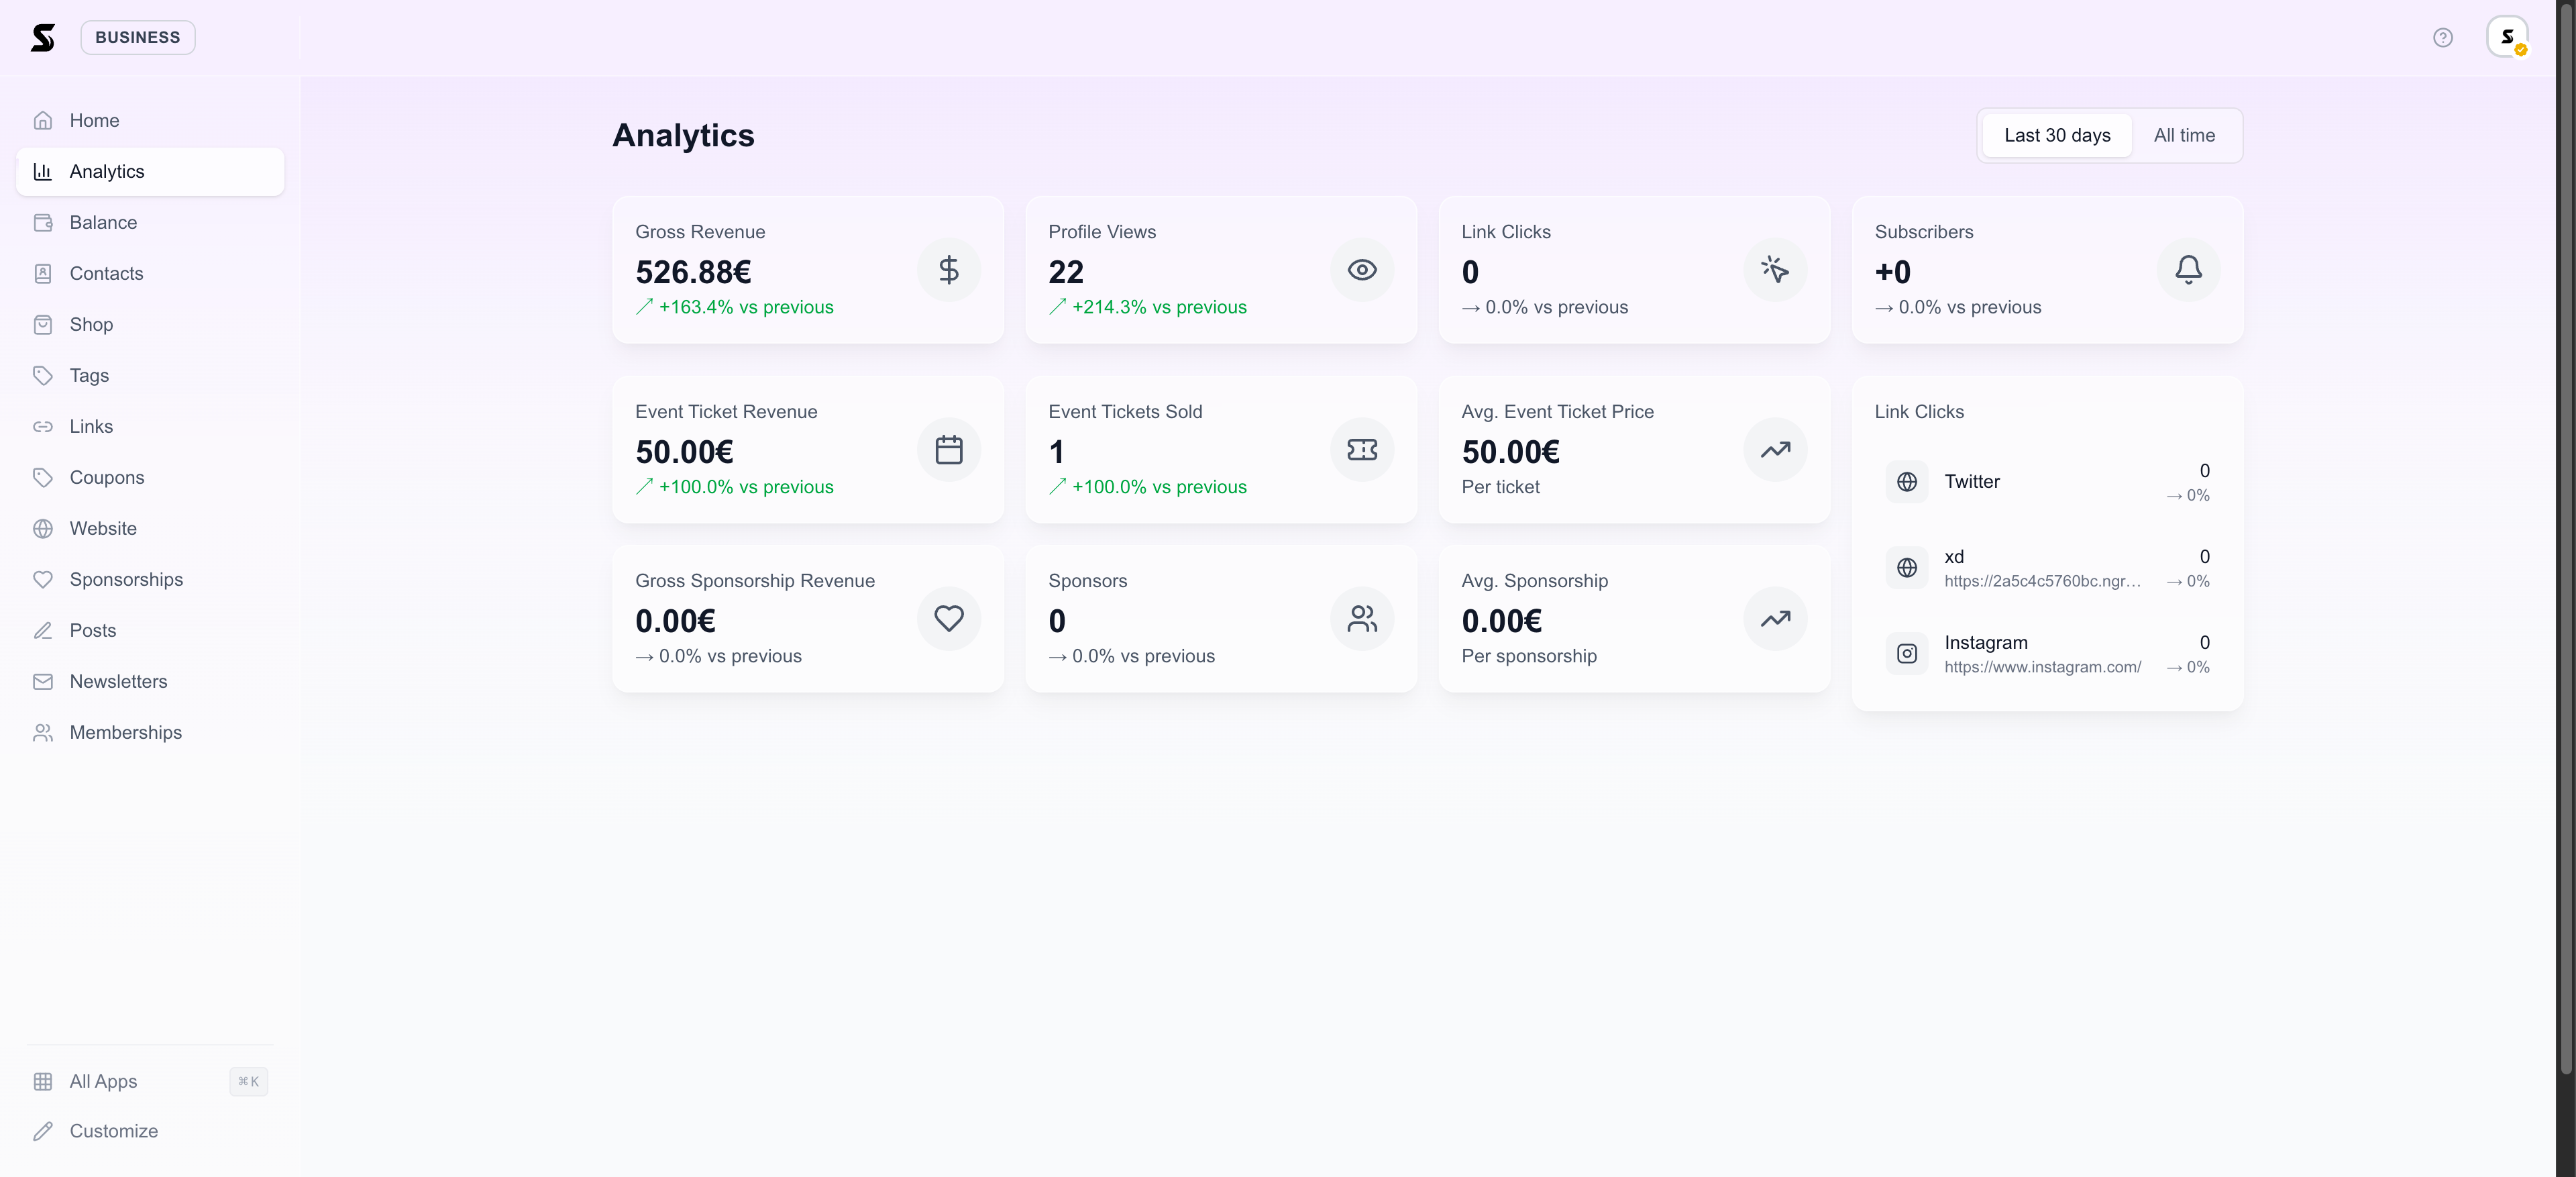Open the profile avatar menu
Image resolution: width=2576 pixels, height=1177 pixels.
coord(2506,38)
